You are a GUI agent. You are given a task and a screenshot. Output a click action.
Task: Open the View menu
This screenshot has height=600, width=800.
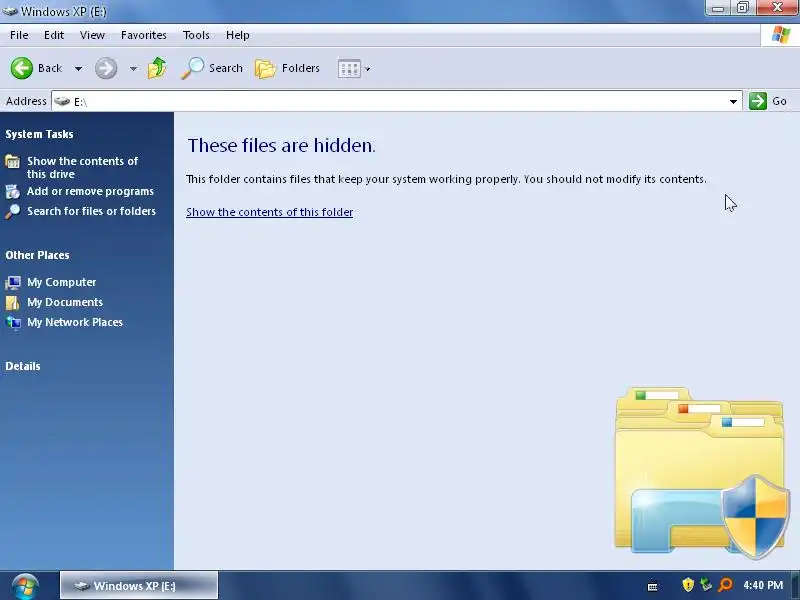92,35
